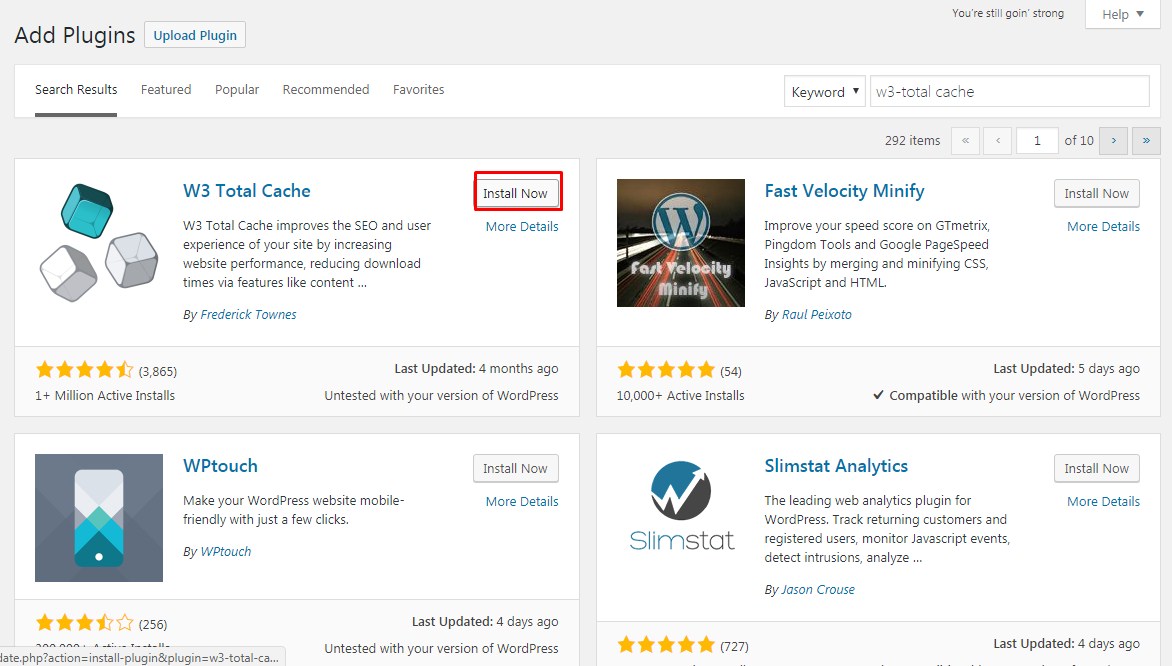Click WPtouch star rating

[84, 623]
